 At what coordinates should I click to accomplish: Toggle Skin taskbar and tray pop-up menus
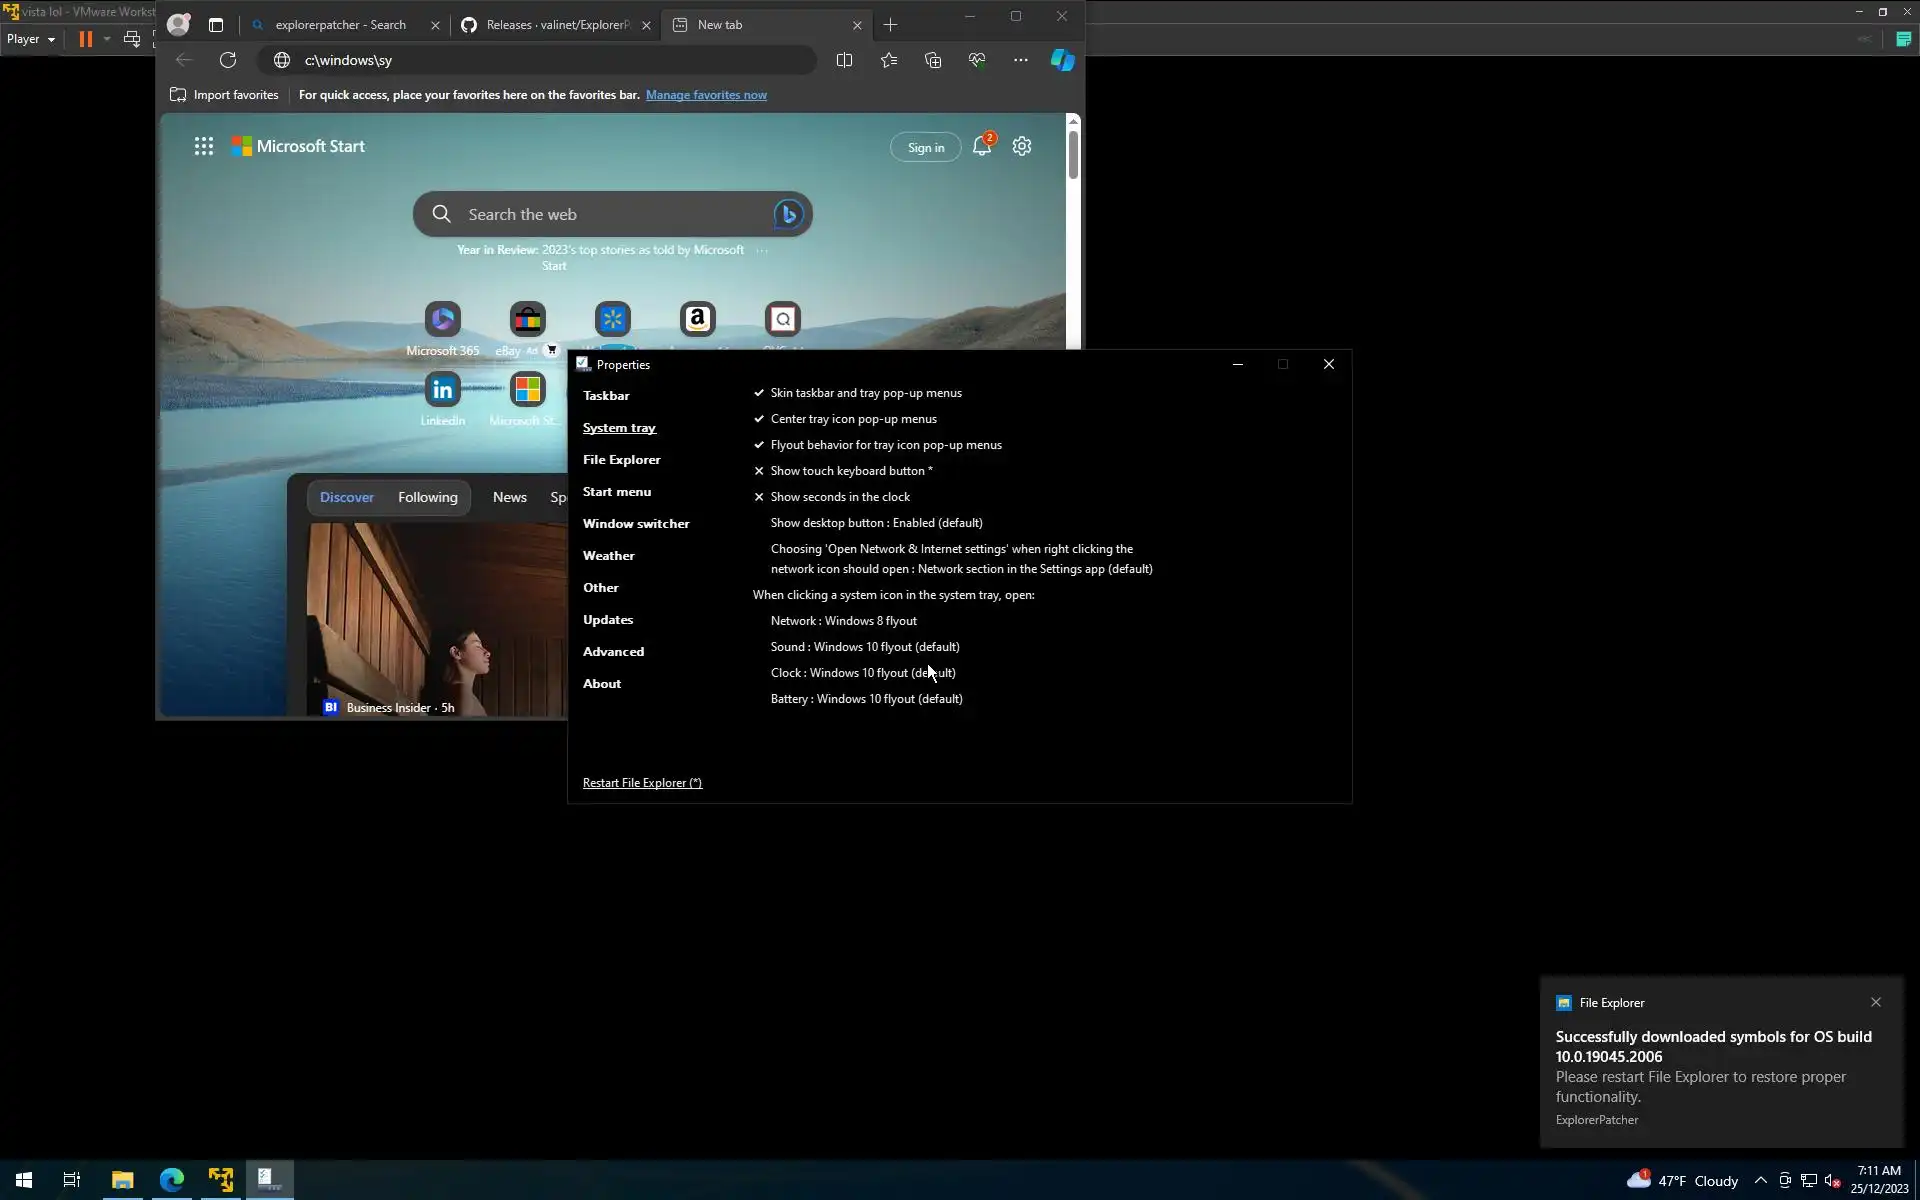tap(865, 393)
